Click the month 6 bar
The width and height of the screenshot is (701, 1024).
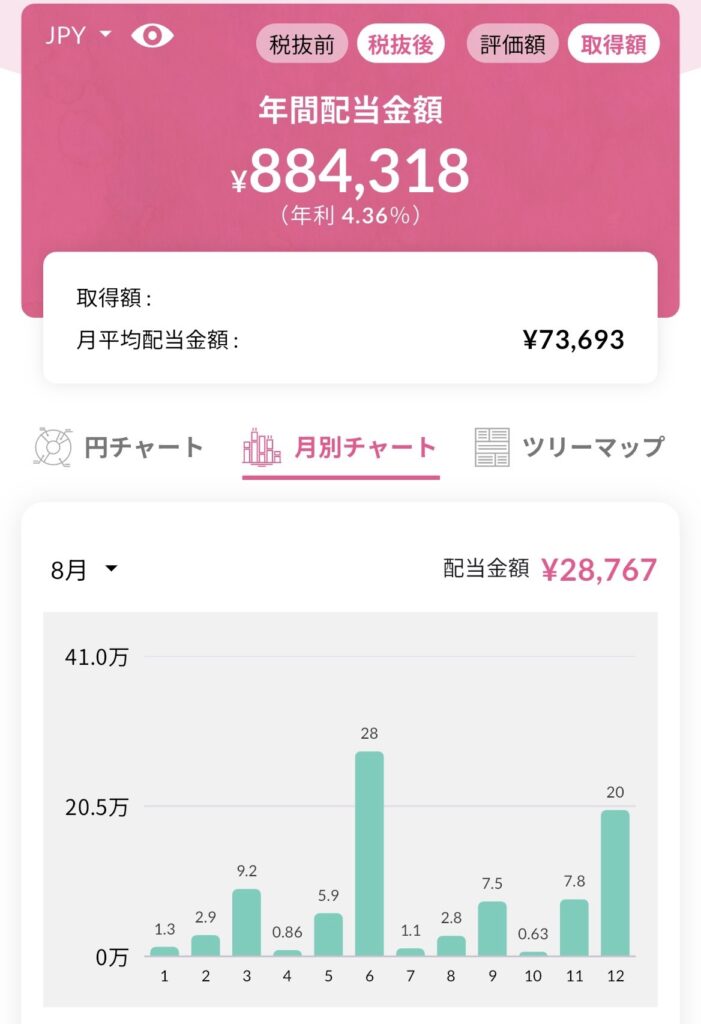coord(369,853)
